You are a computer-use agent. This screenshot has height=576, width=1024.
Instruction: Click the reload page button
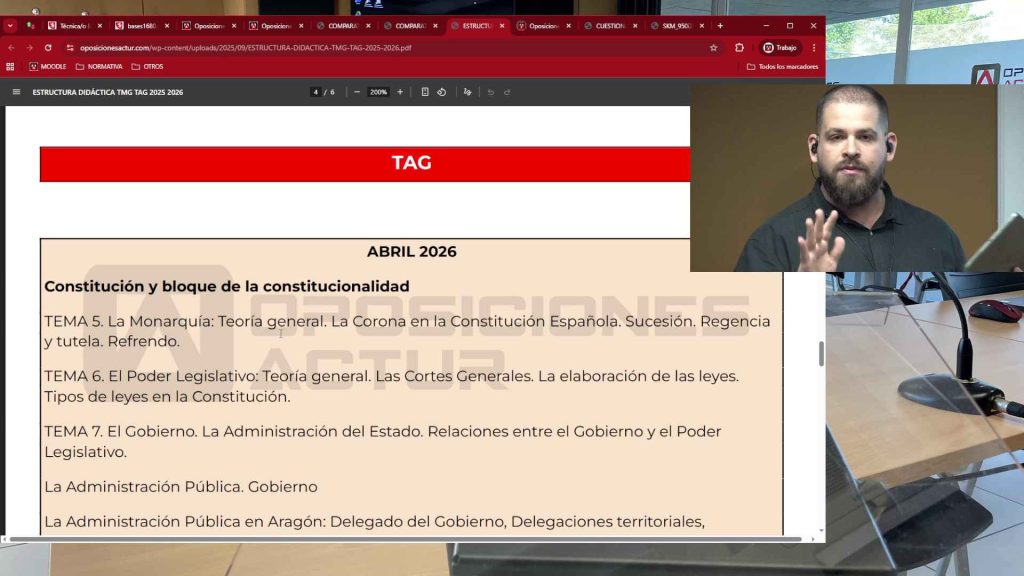coord(48,48)
